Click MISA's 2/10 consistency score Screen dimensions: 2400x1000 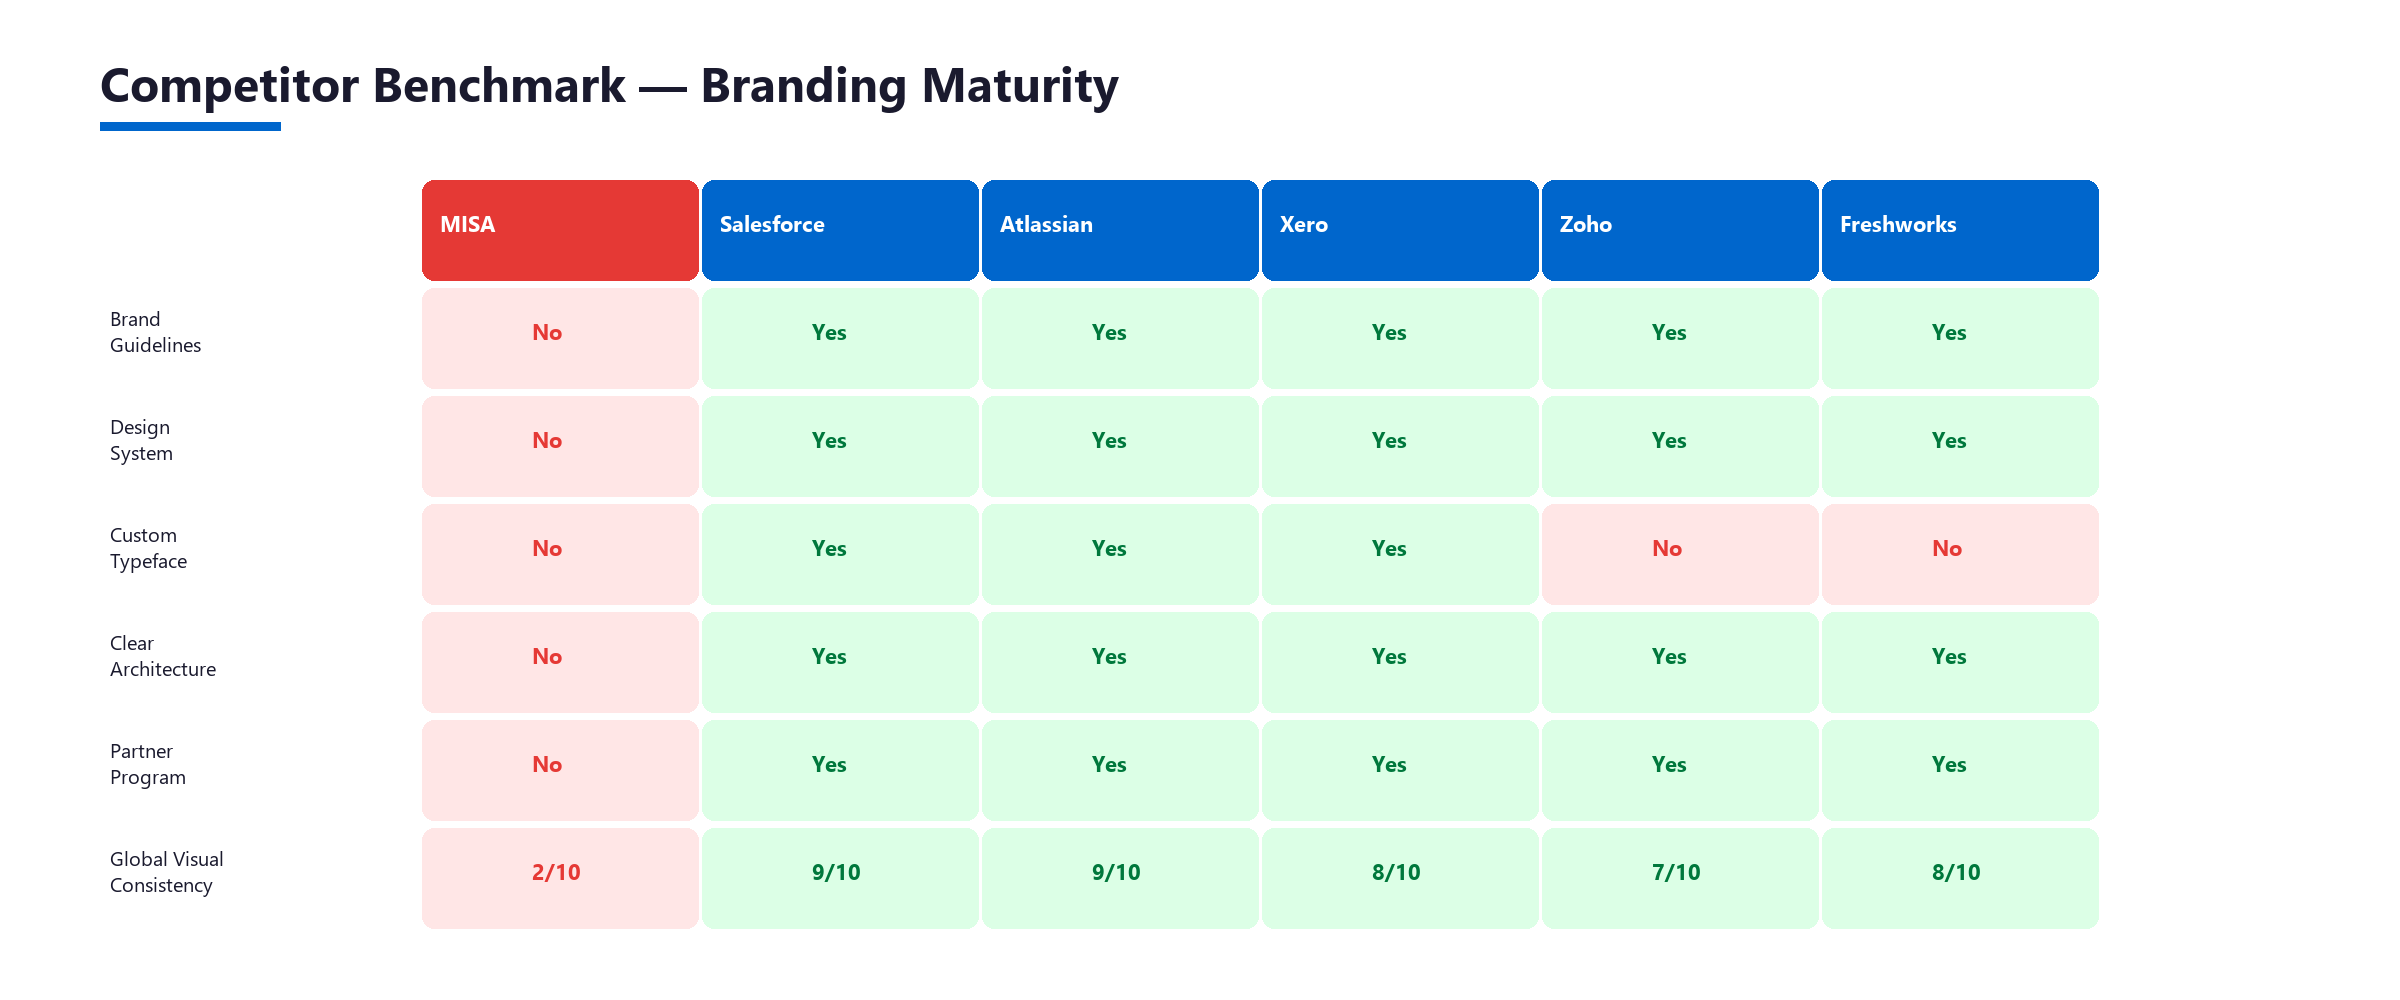[558, 874]
